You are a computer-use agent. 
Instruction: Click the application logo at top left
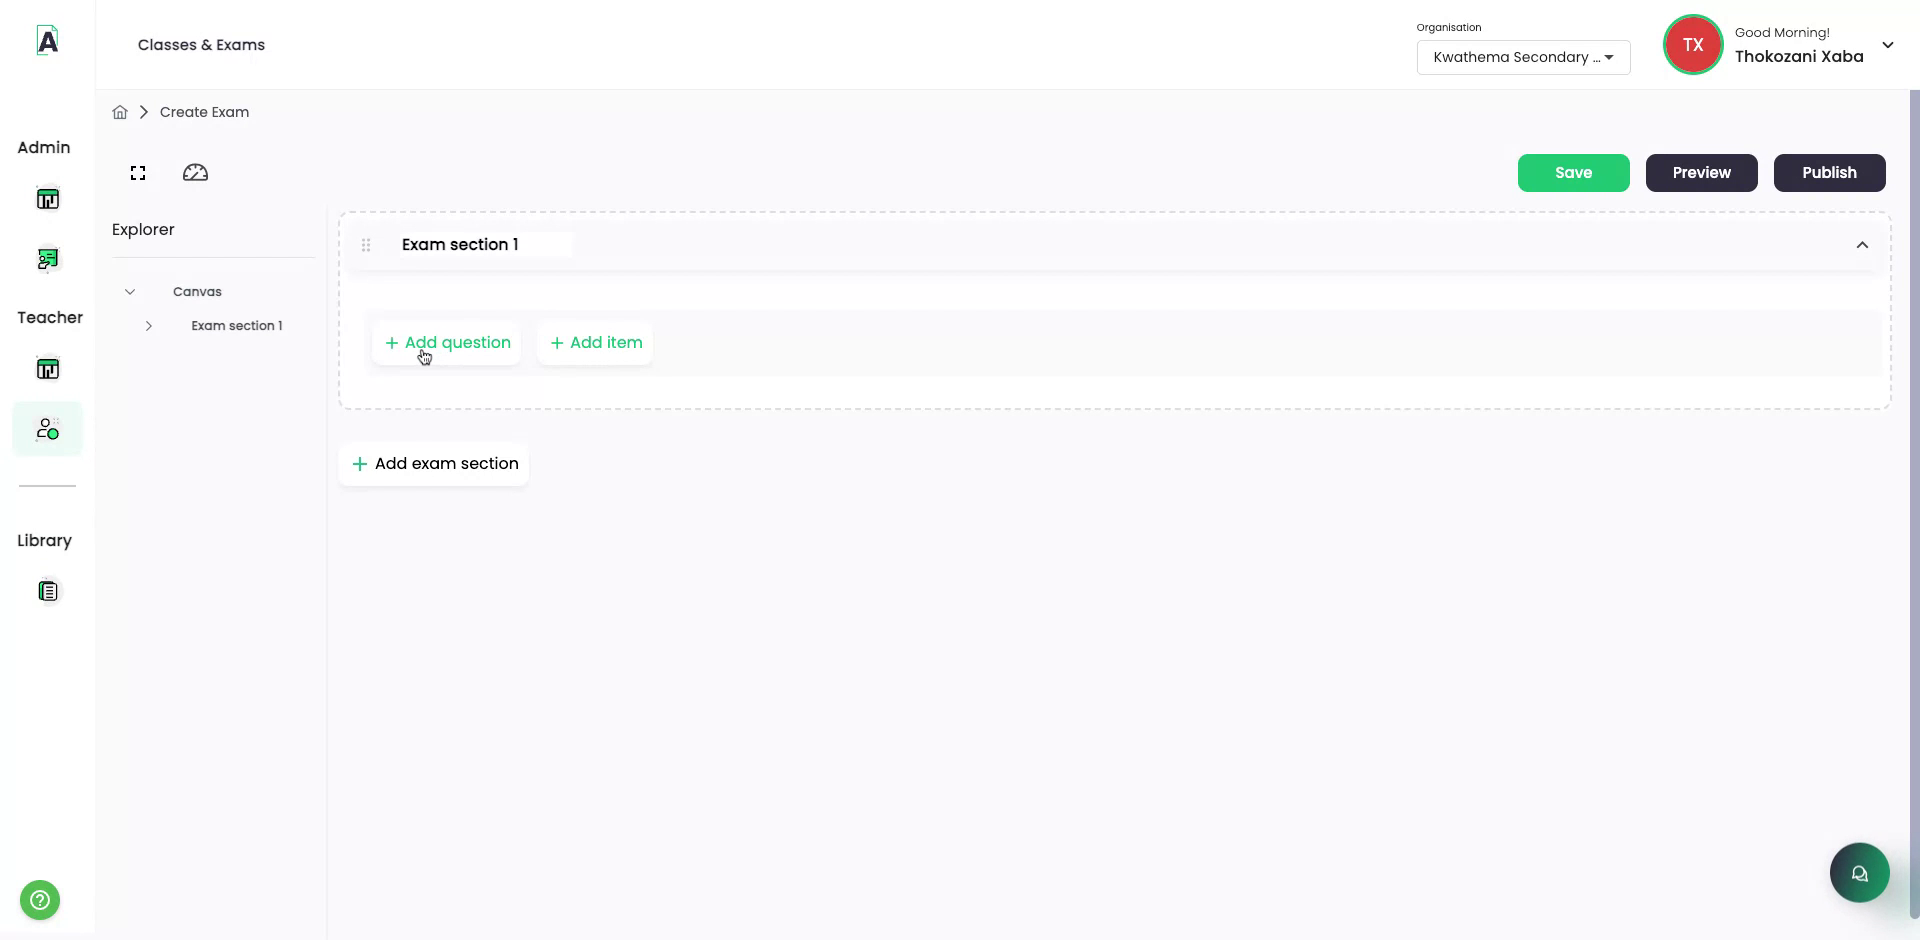pos(47,40)
